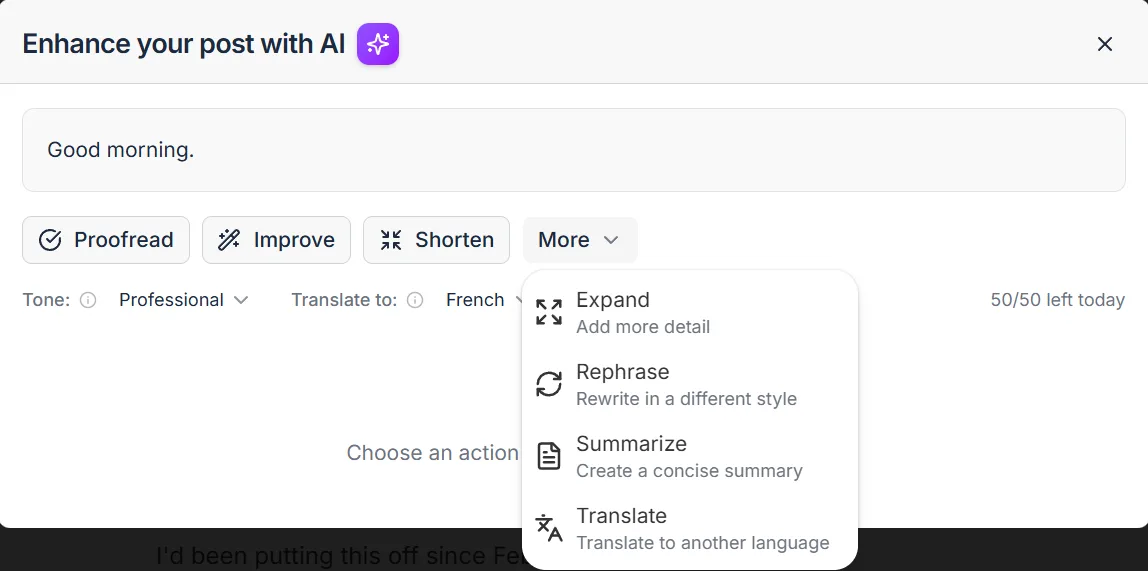This screenshot has height=571, width=1148.
Task: Click the Translate language icon
Action: click(549, 528)
